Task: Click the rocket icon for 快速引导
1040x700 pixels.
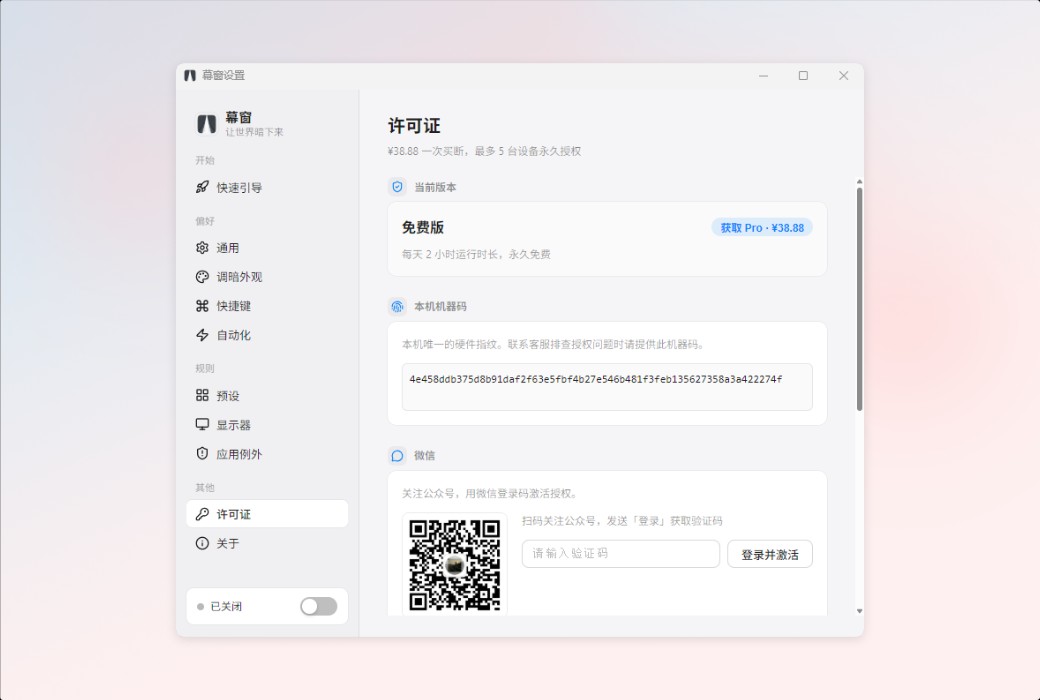Action: coord(202,187)
